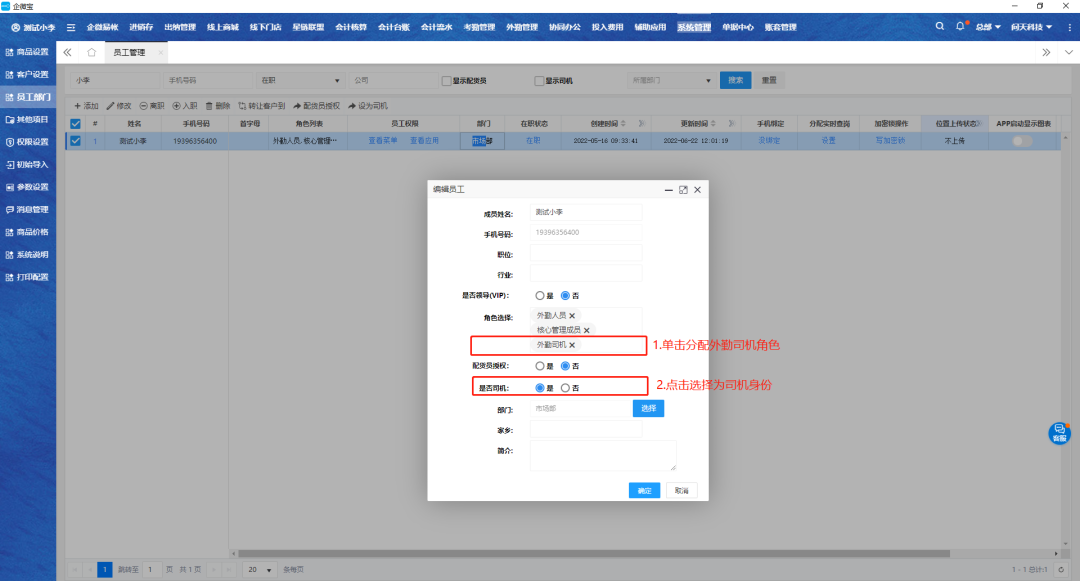Open the vertical three-dot more menu
1080x581 pixels.
click(x=1066, y=51)
